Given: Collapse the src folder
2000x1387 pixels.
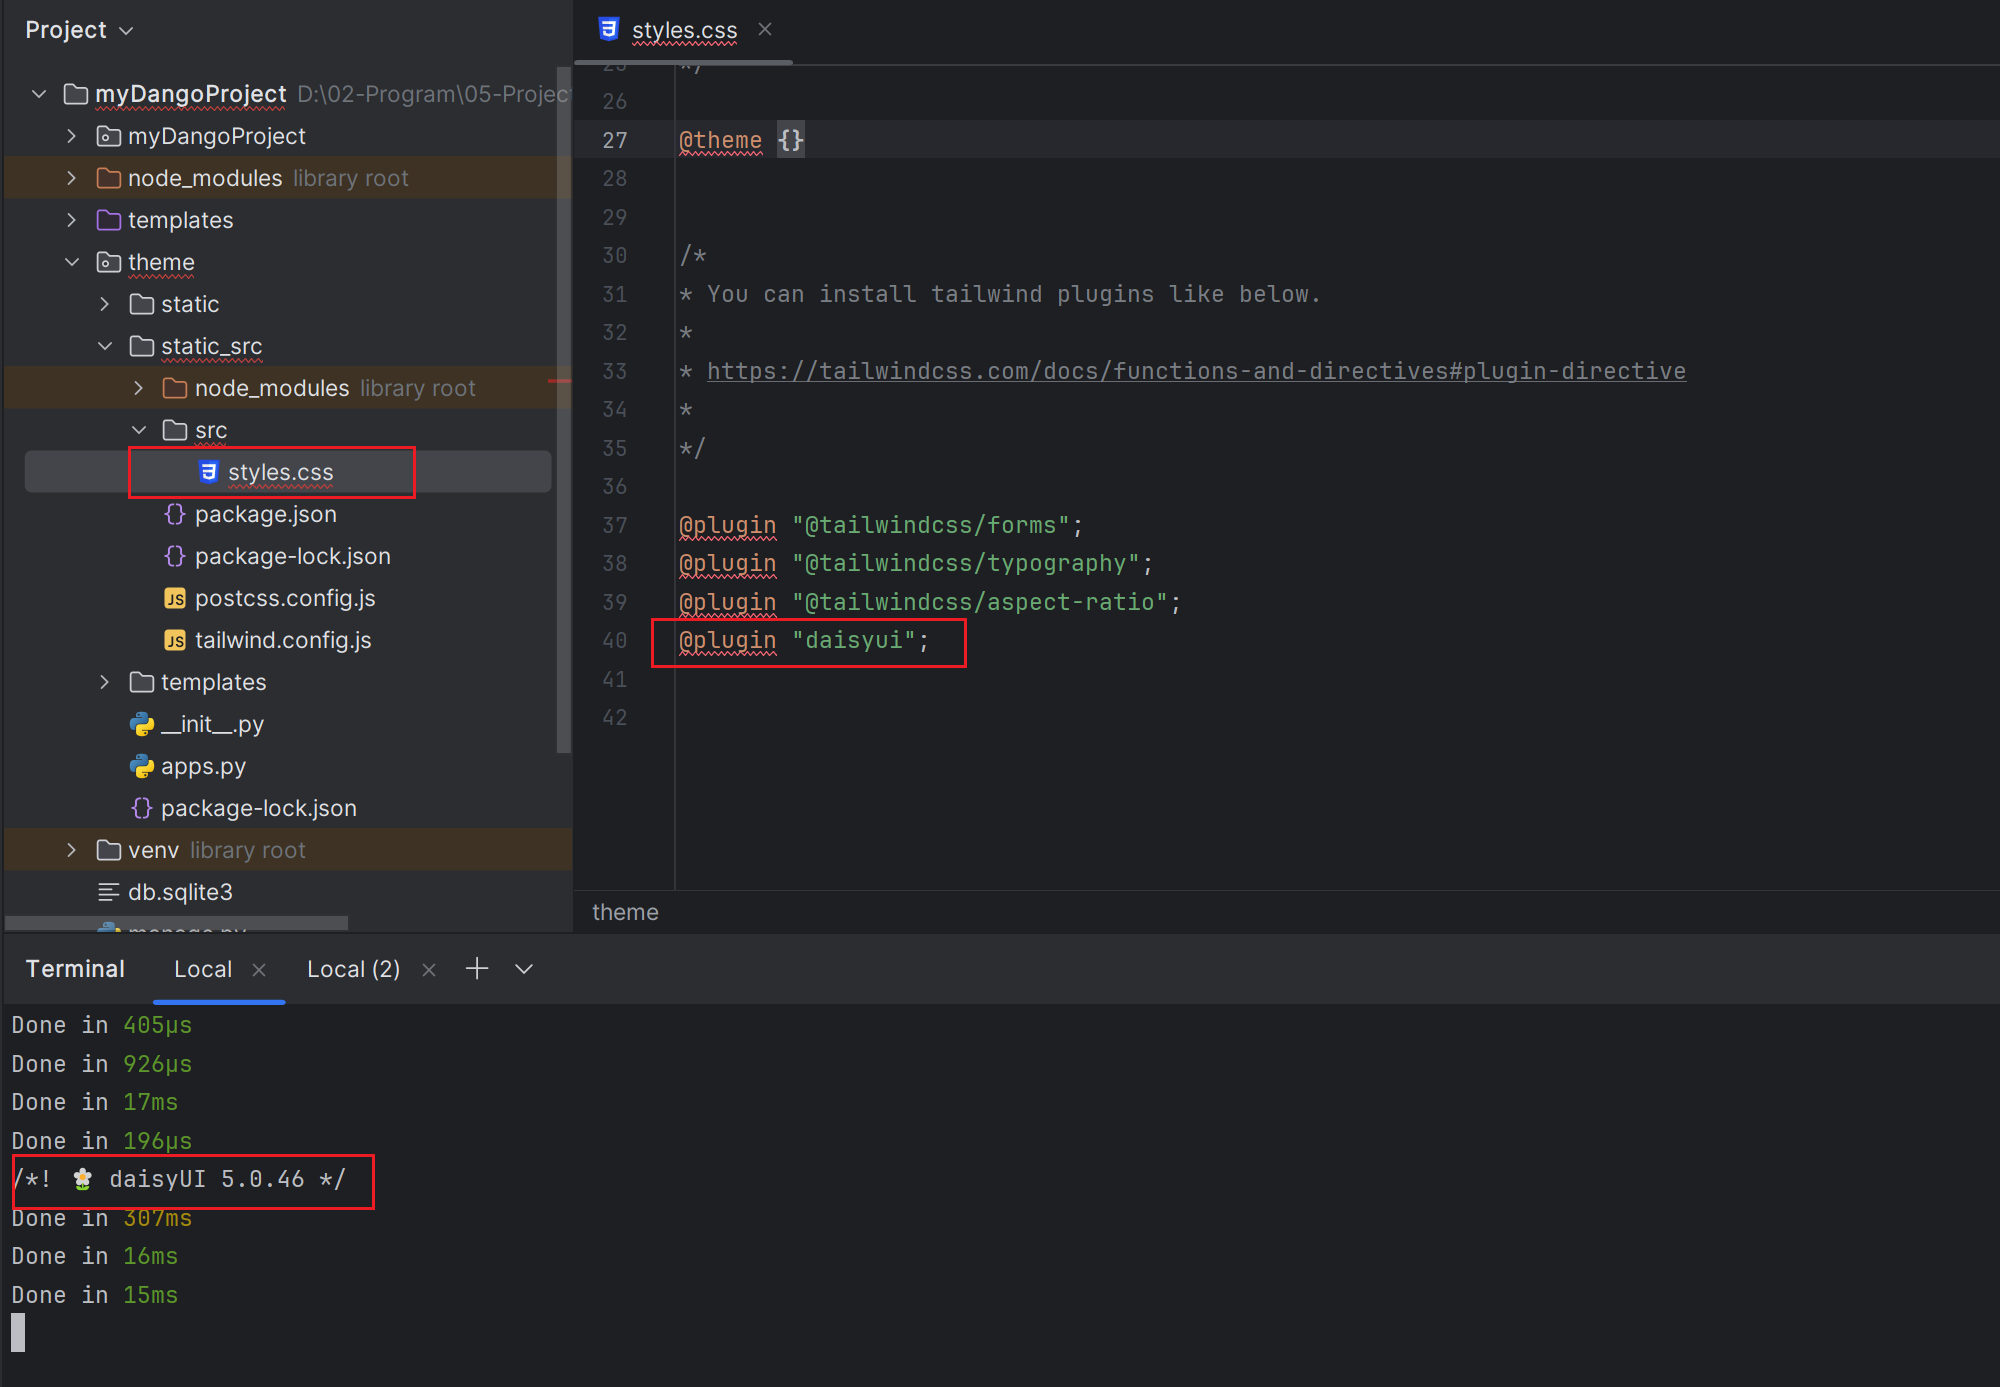Looking at the screenshot, I should tap(139, 429).
